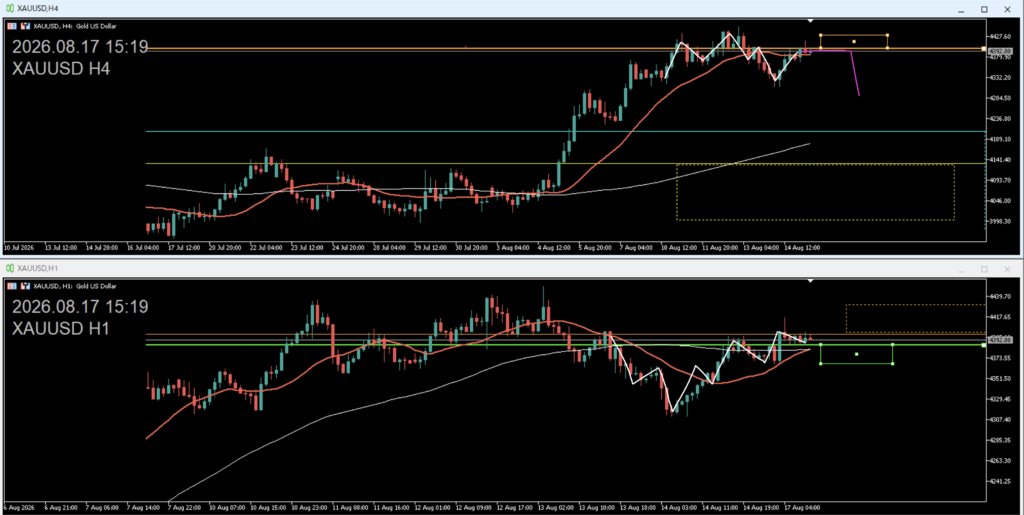Close the XAUUSD,H4 chart window
1024x515 pixels.
click(1006, 8)
